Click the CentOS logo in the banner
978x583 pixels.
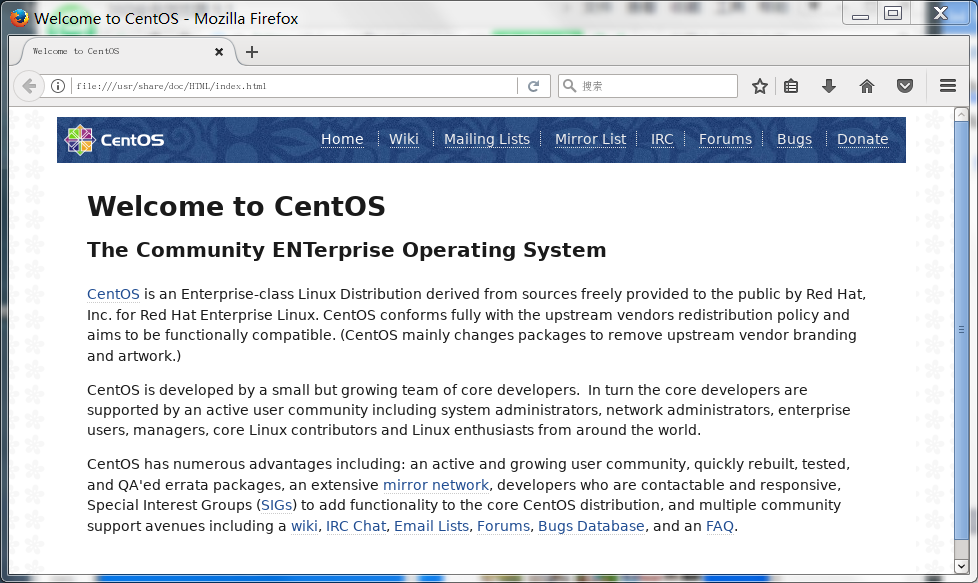coord(114,140)
